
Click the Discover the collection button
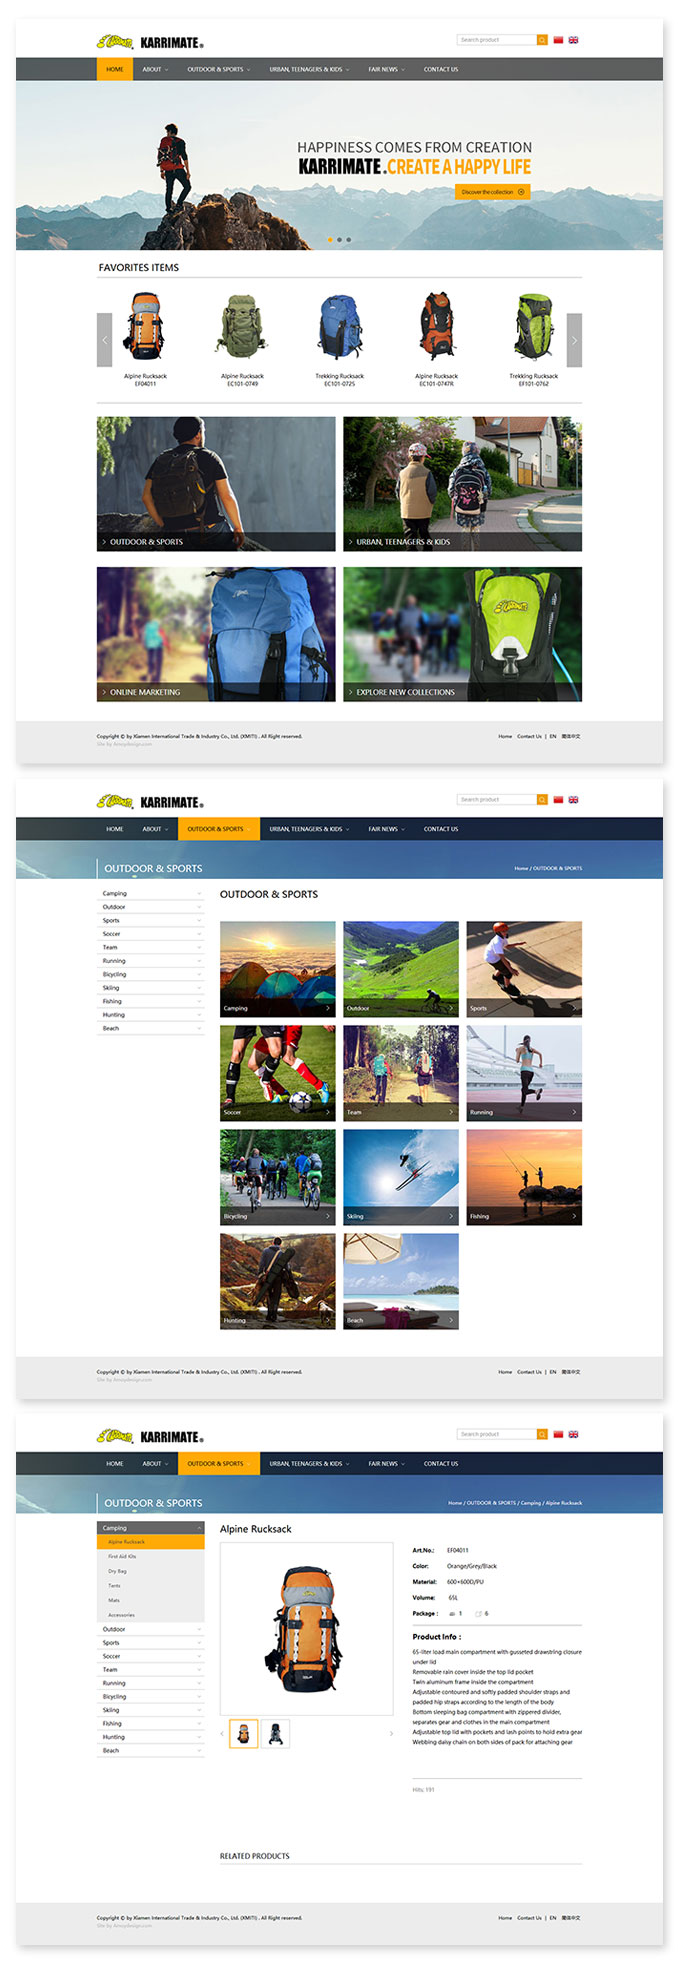(x=492, y=192)
